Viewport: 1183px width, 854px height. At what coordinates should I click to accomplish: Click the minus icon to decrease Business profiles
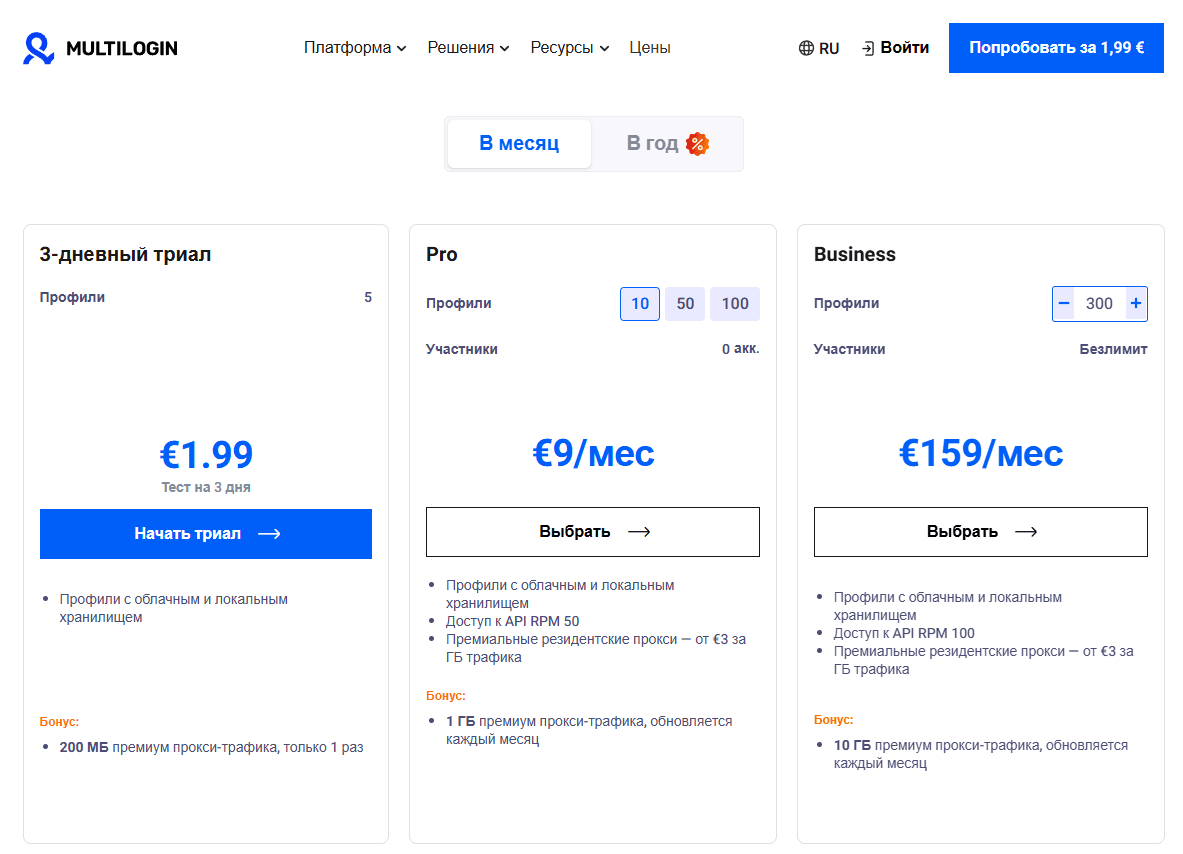[x=1064, y=303]
